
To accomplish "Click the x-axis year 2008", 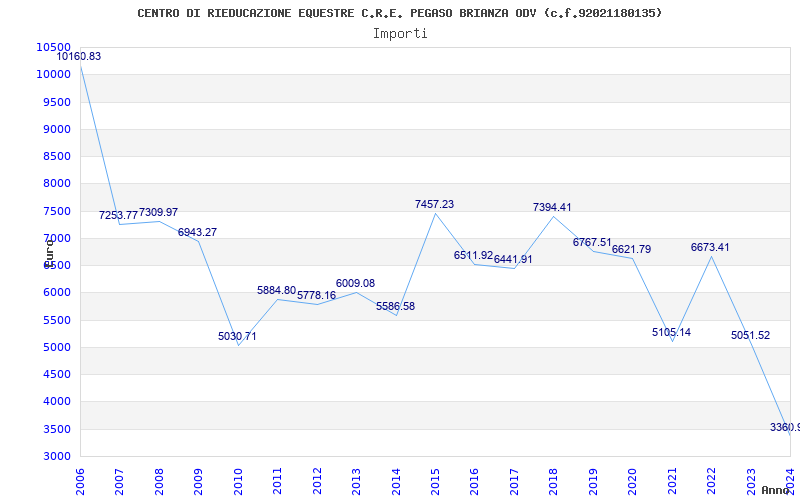I will (x=159, y=482).
